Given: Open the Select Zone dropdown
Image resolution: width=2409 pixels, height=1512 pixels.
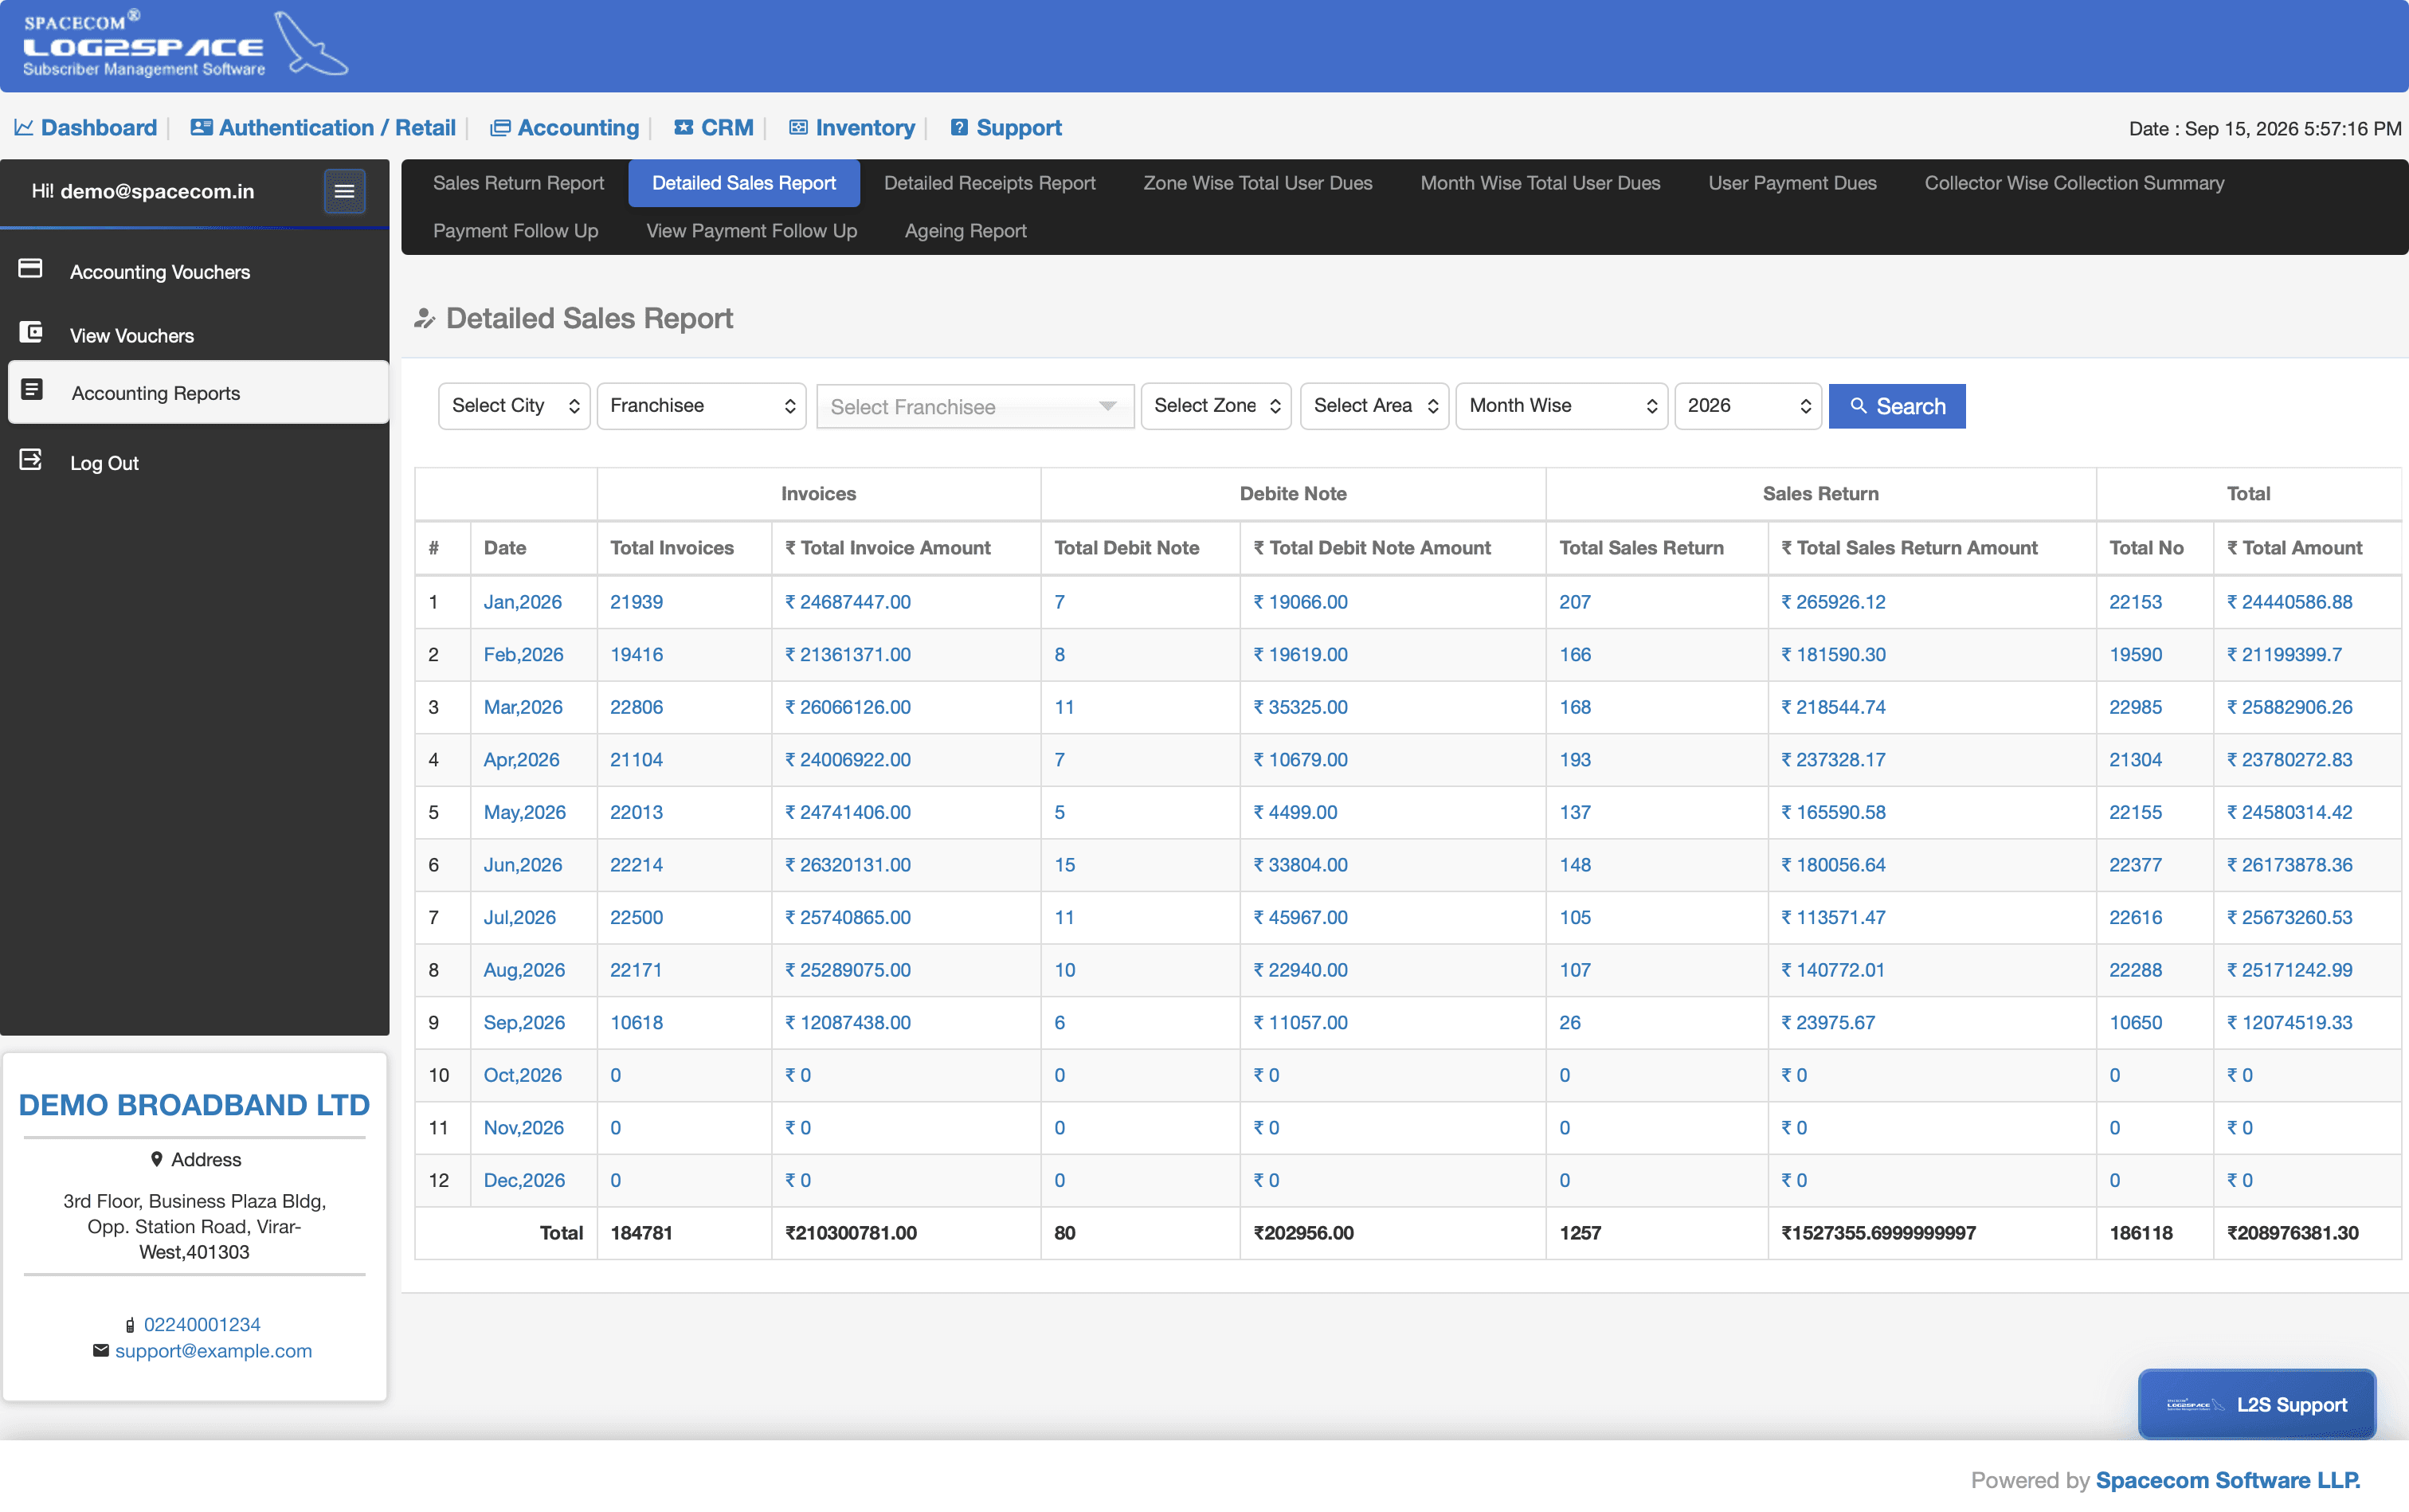Looking at the screenshot, I should click(1216, 406).
